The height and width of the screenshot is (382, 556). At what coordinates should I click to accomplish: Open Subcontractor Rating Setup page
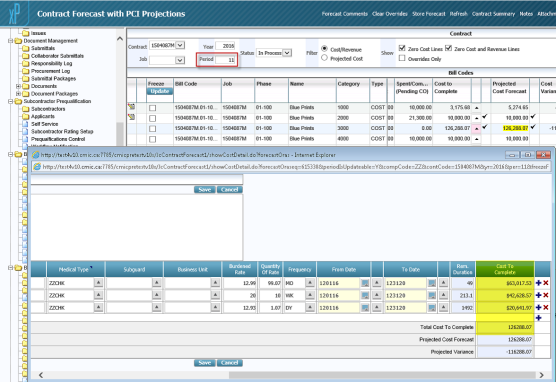58,131
